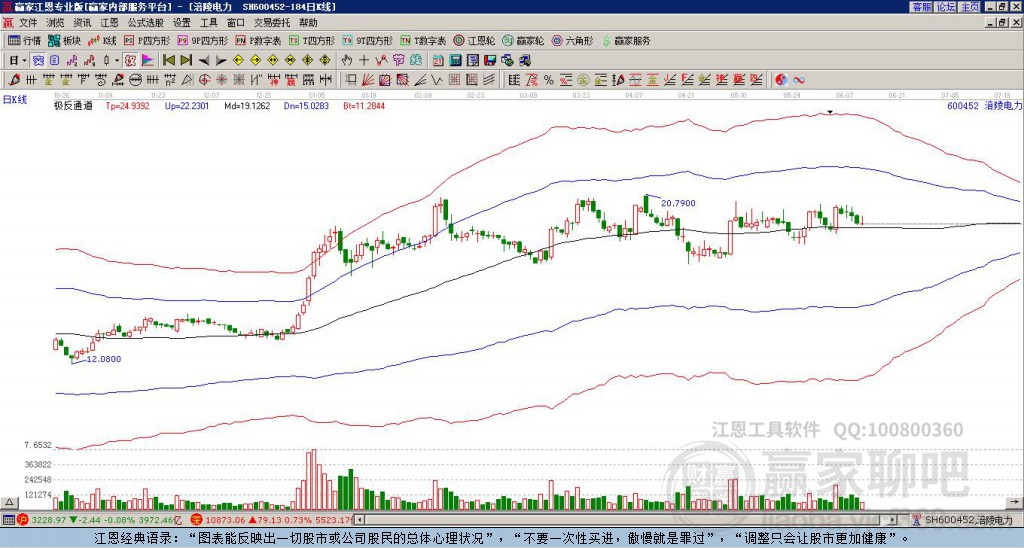Open the 9T四方形 tool
The height and width of the screenshot is (548, 1024).
(367, 40)
